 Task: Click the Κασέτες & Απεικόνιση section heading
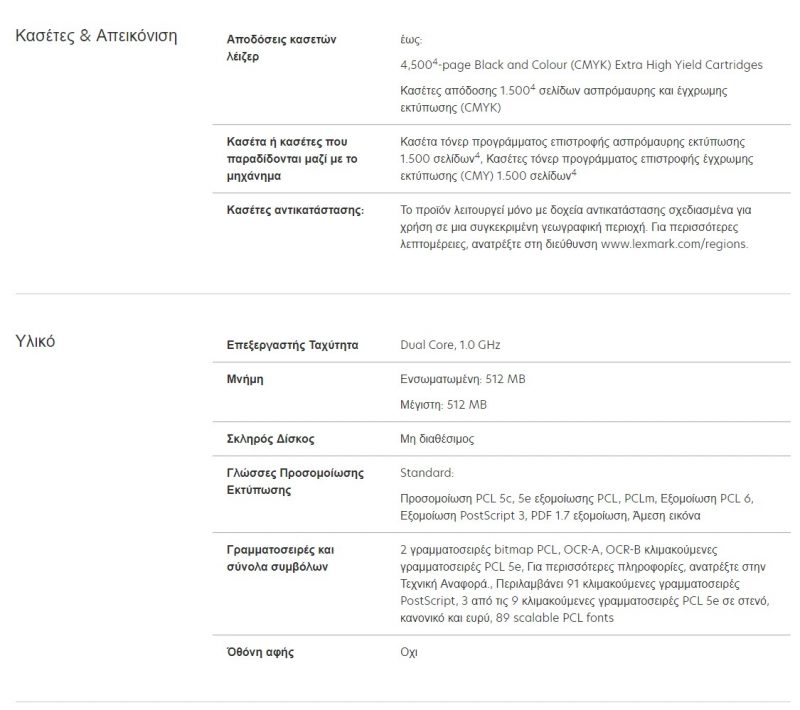point(96,36)
